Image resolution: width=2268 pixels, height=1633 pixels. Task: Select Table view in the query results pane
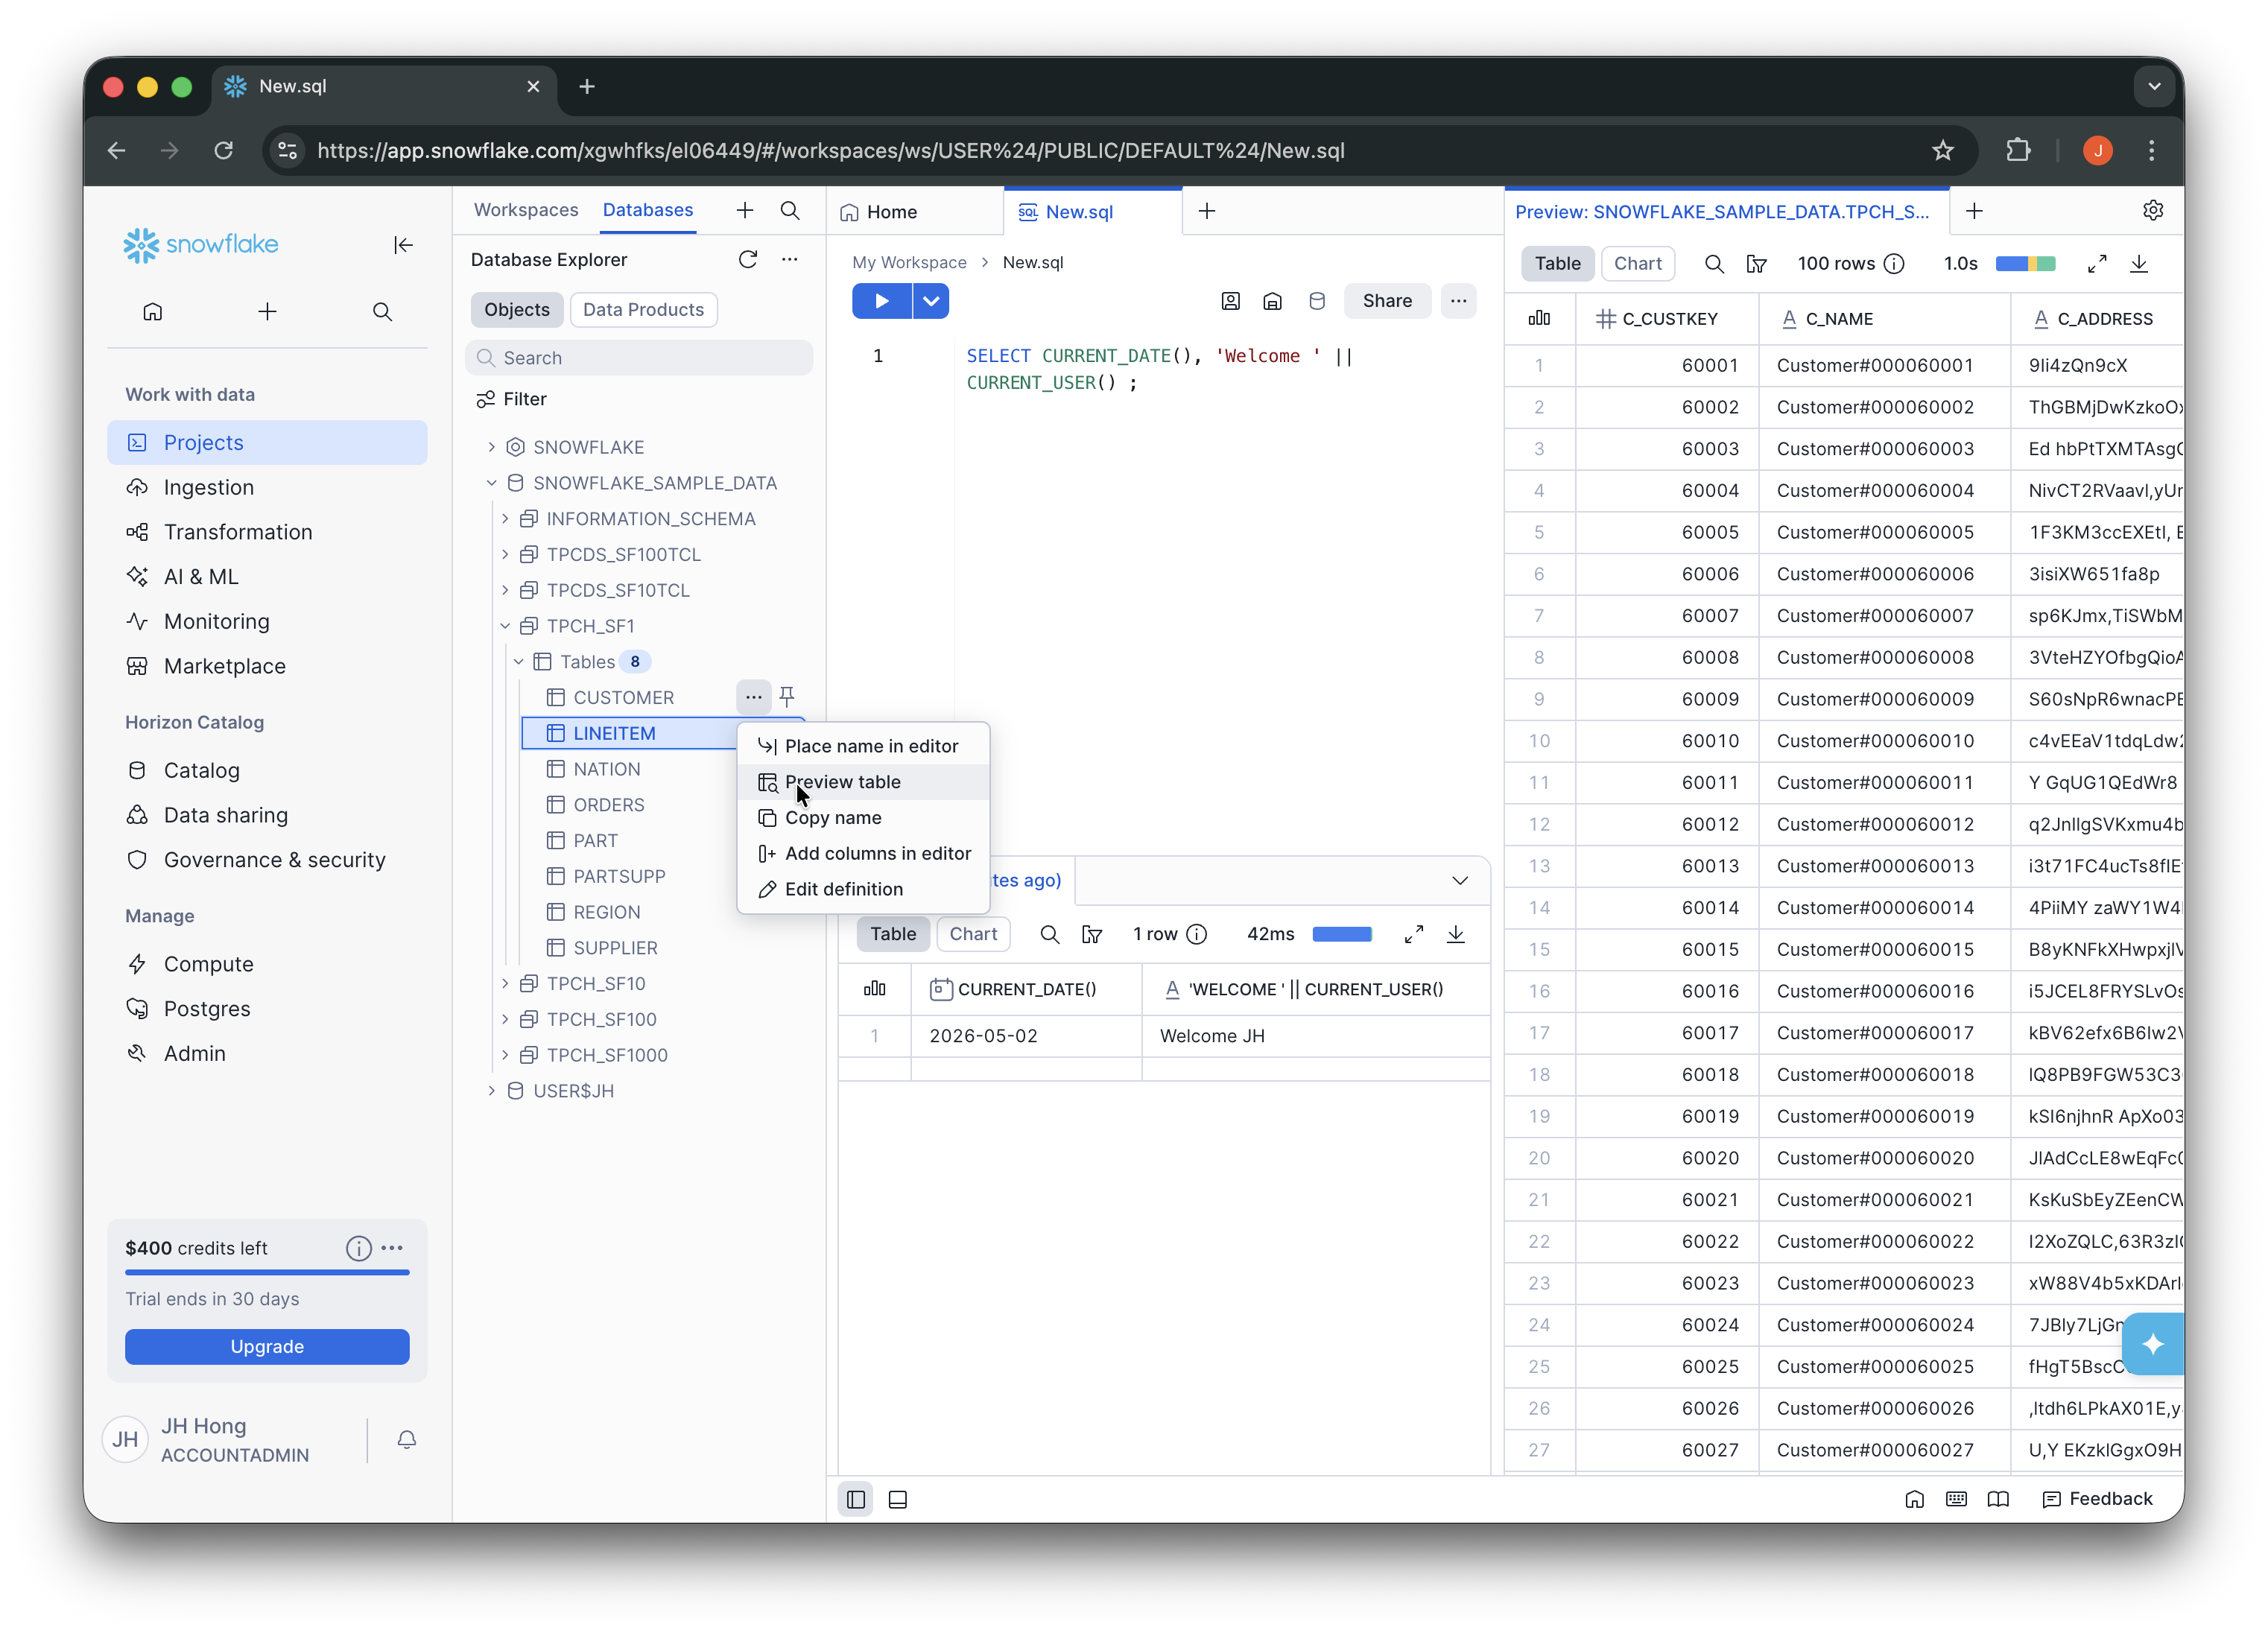[x=893, y=934]
